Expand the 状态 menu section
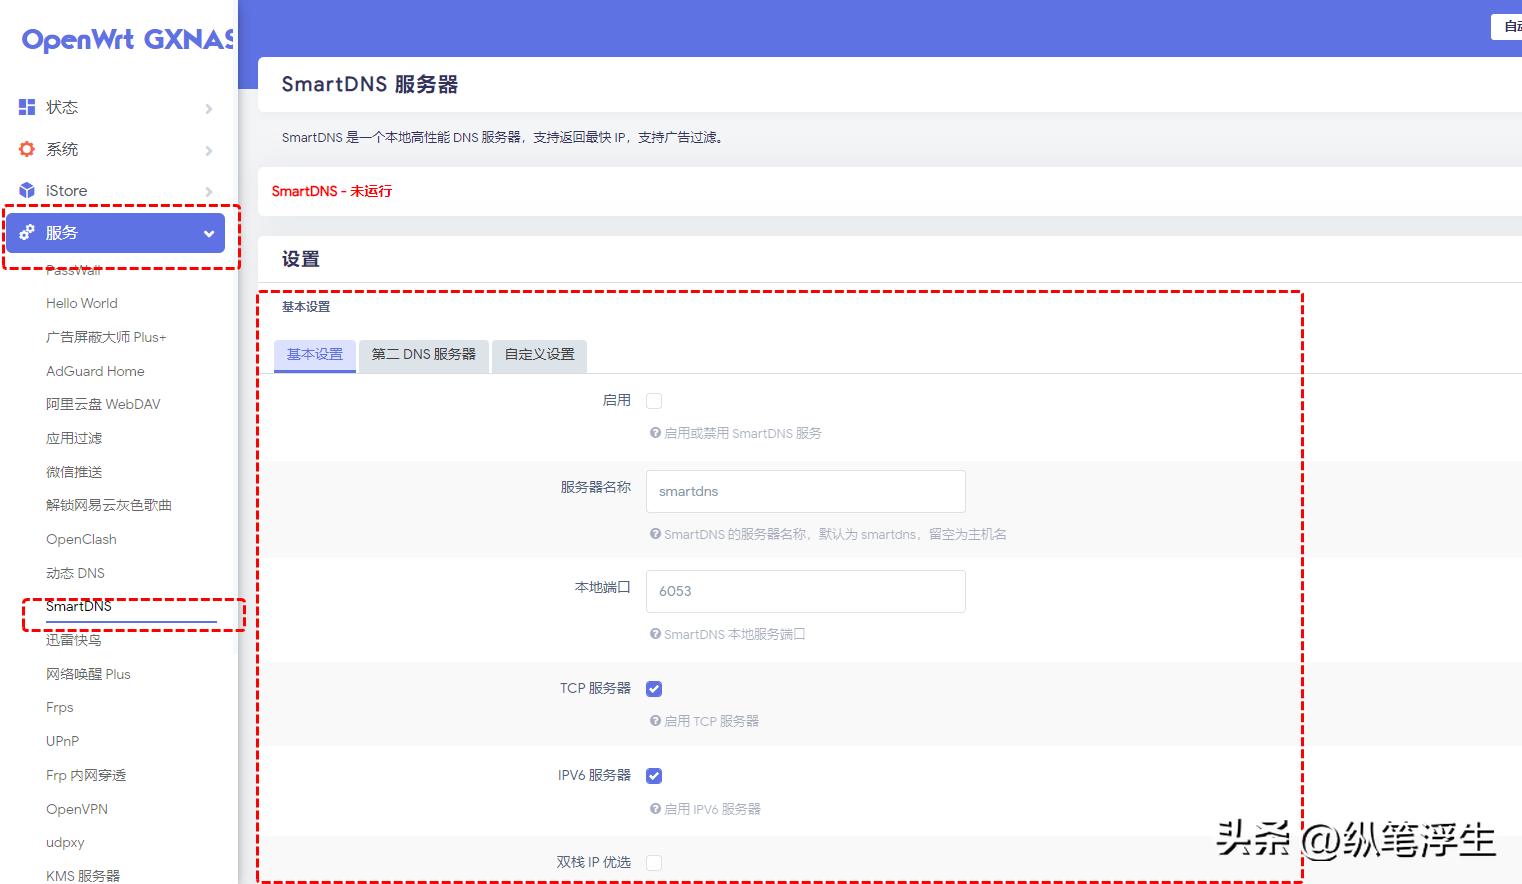The width and height of the screenshot is (1522, 884). pyautogui.click(x=115, y=106)
